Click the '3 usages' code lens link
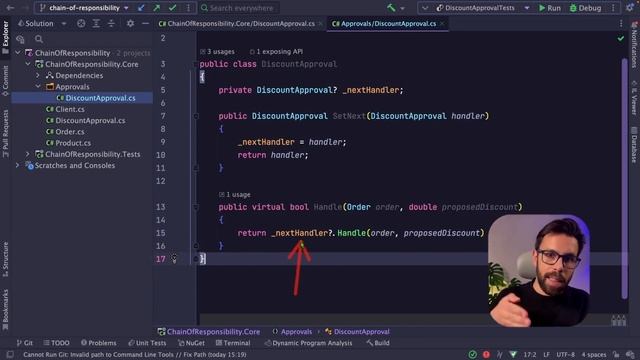This screenshot has height=360, width=640. [218, 51]
